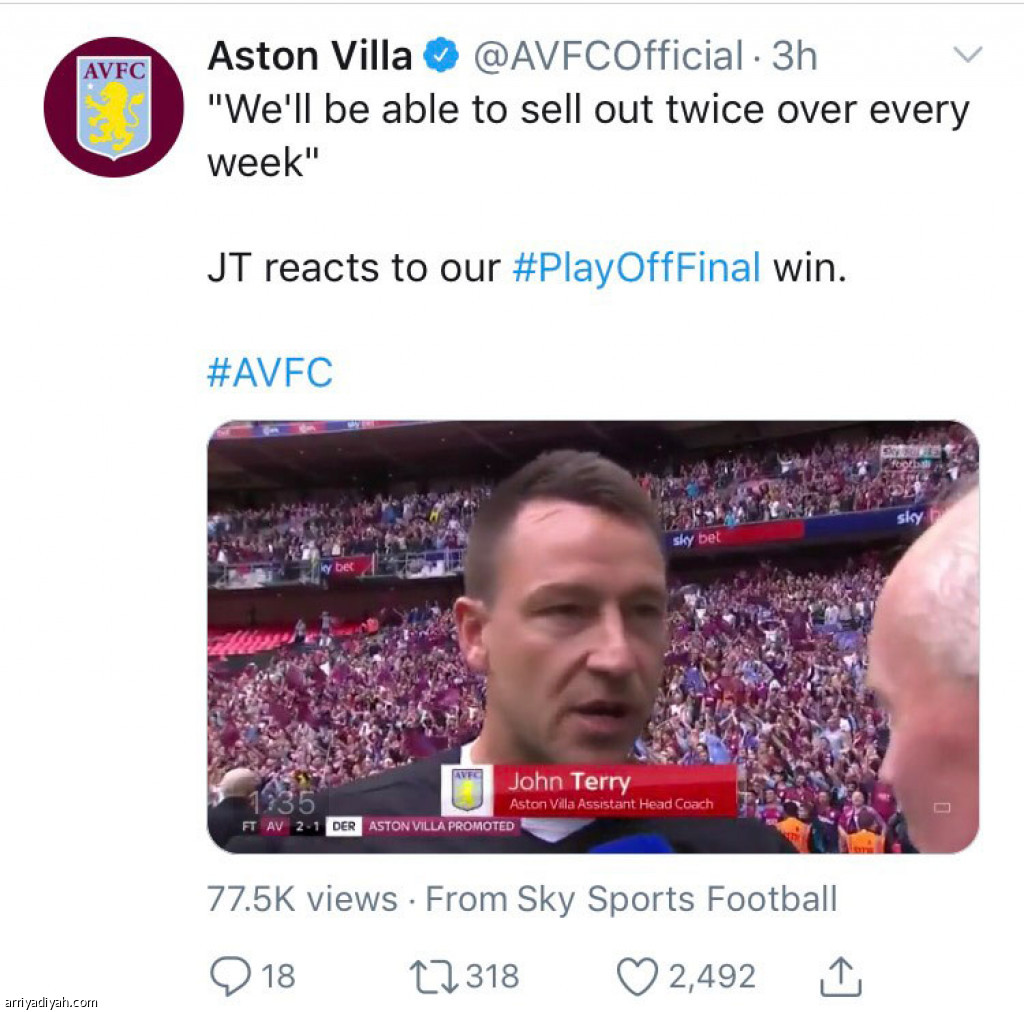Open Aston Villa crest profile picture
This screenshot has width=1024, height=1012.
click(x=114, y=107)
